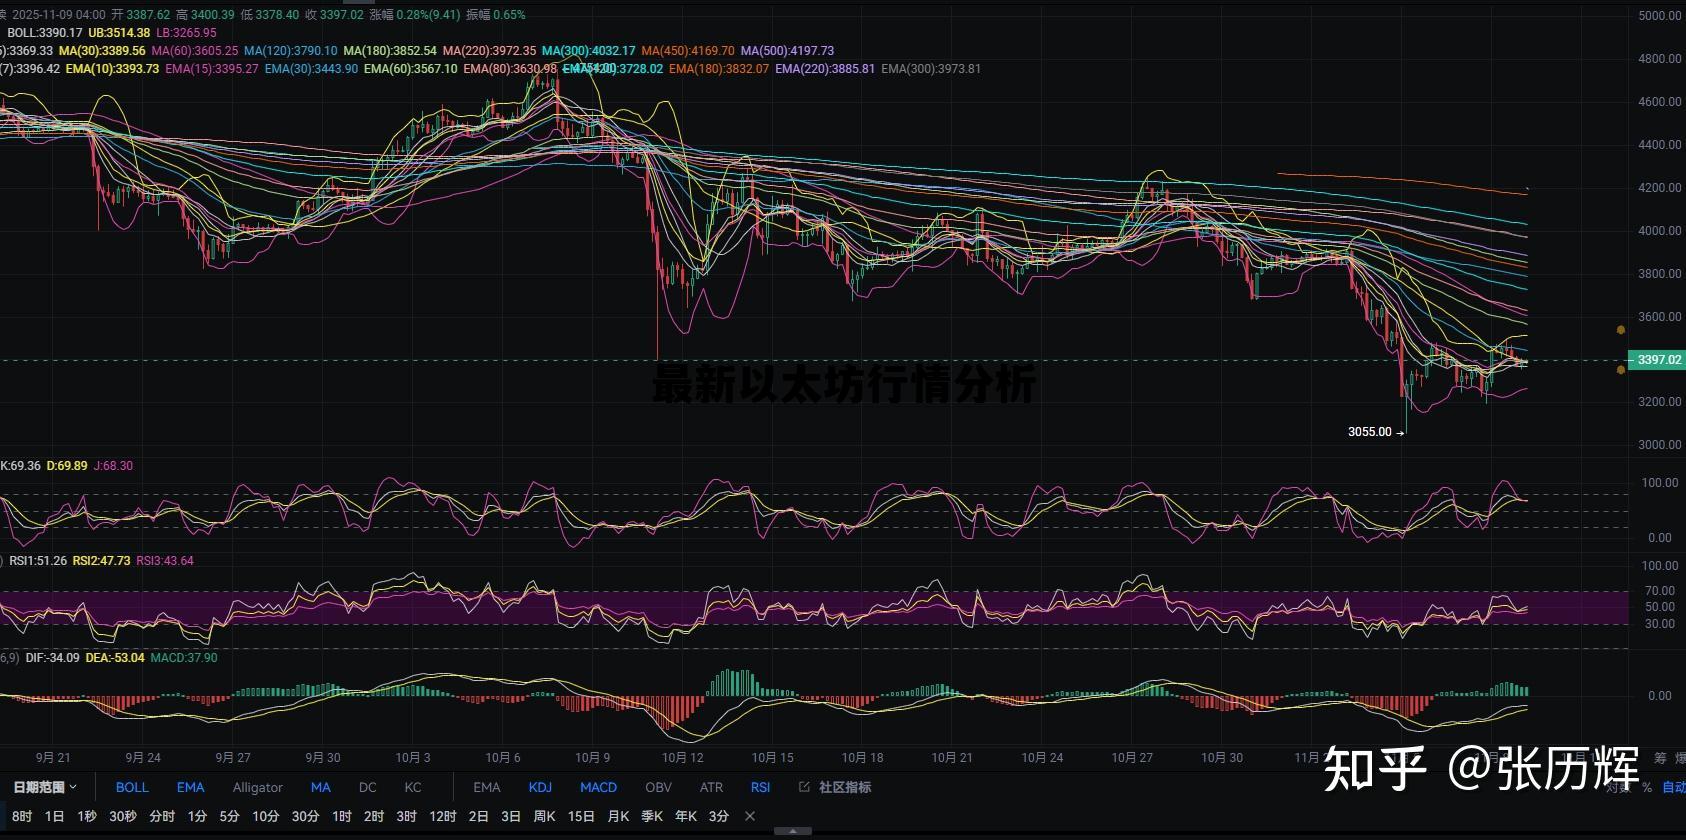Close the timeframe bar with the X icon

(x=750, y=816)
